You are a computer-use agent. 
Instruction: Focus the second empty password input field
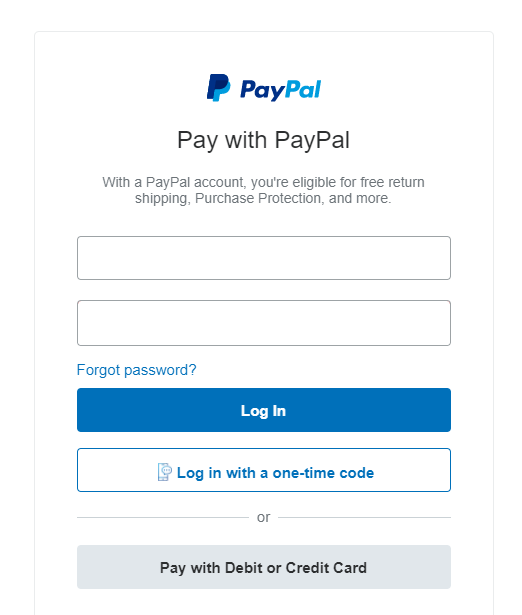[264, 323]
